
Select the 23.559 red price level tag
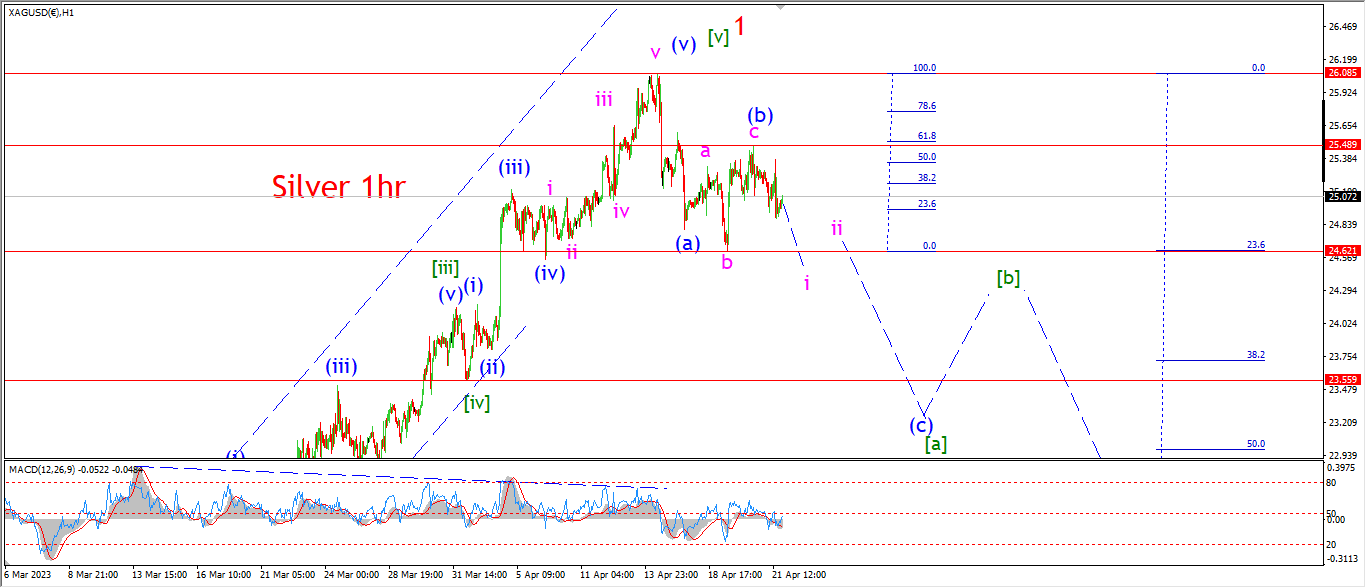point(1342,380)
